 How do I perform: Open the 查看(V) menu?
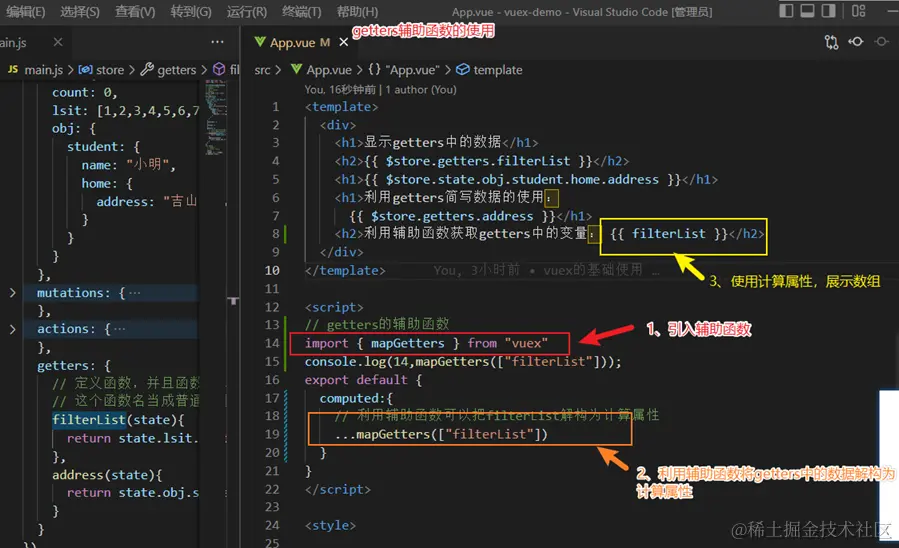[x=135, y=11]
